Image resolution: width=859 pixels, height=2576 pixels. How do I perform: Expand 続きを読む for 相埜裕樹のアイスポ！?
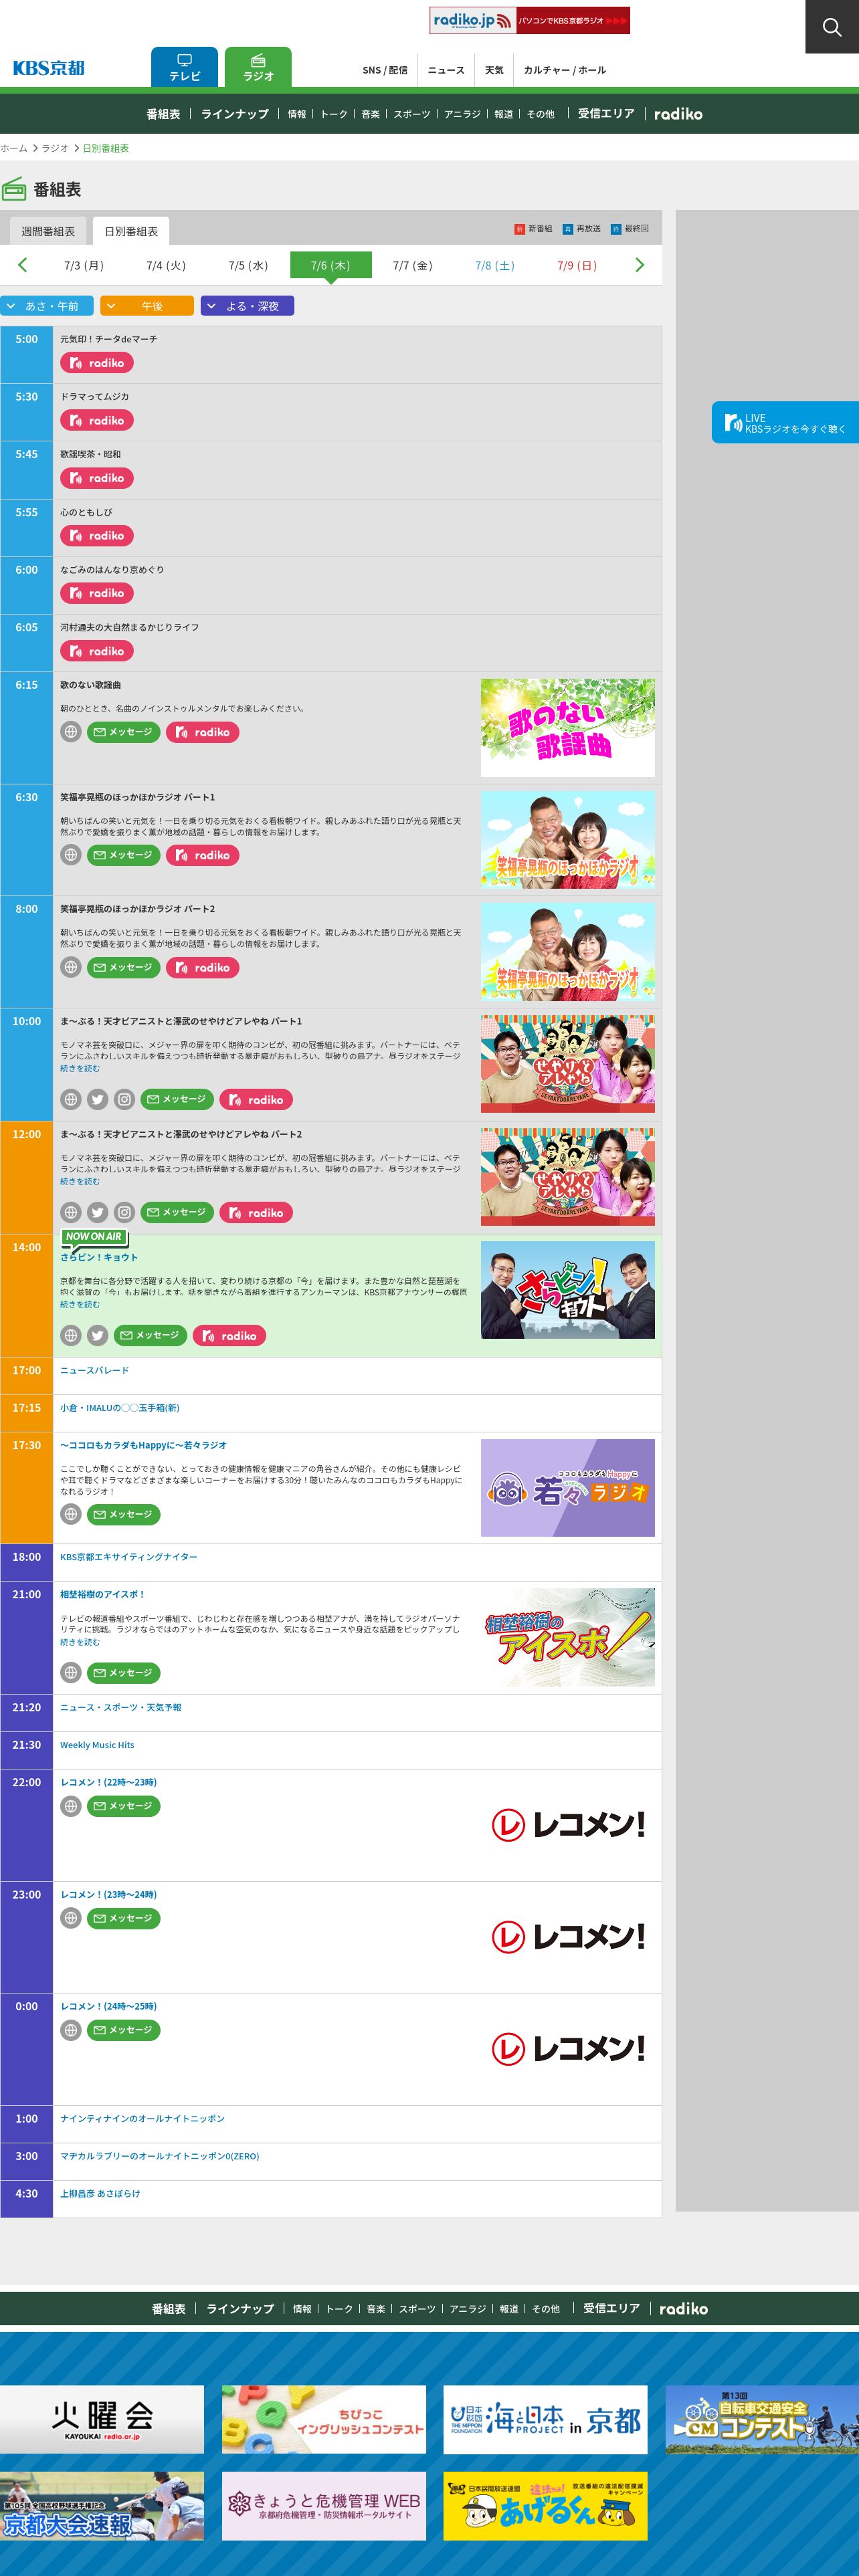pos(80,1641)
